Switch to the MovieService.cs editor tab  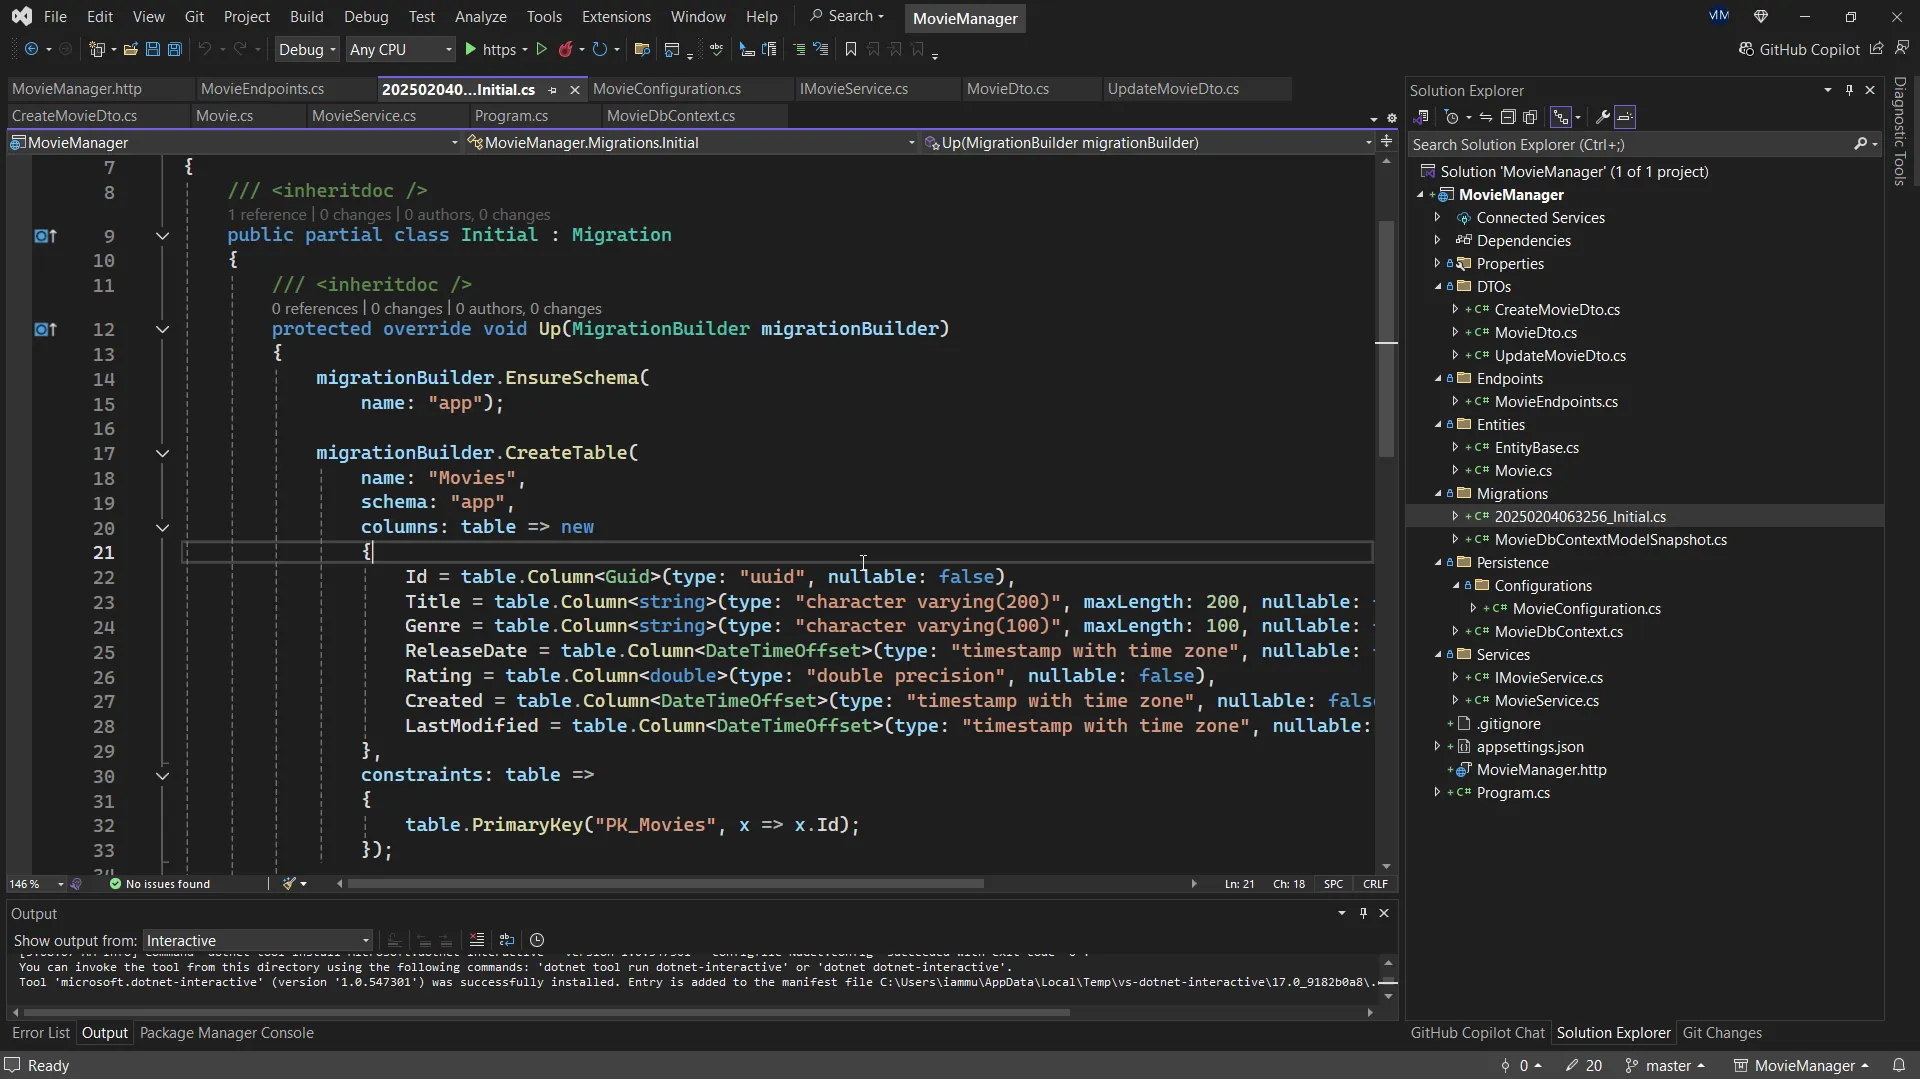pos(363,116)
